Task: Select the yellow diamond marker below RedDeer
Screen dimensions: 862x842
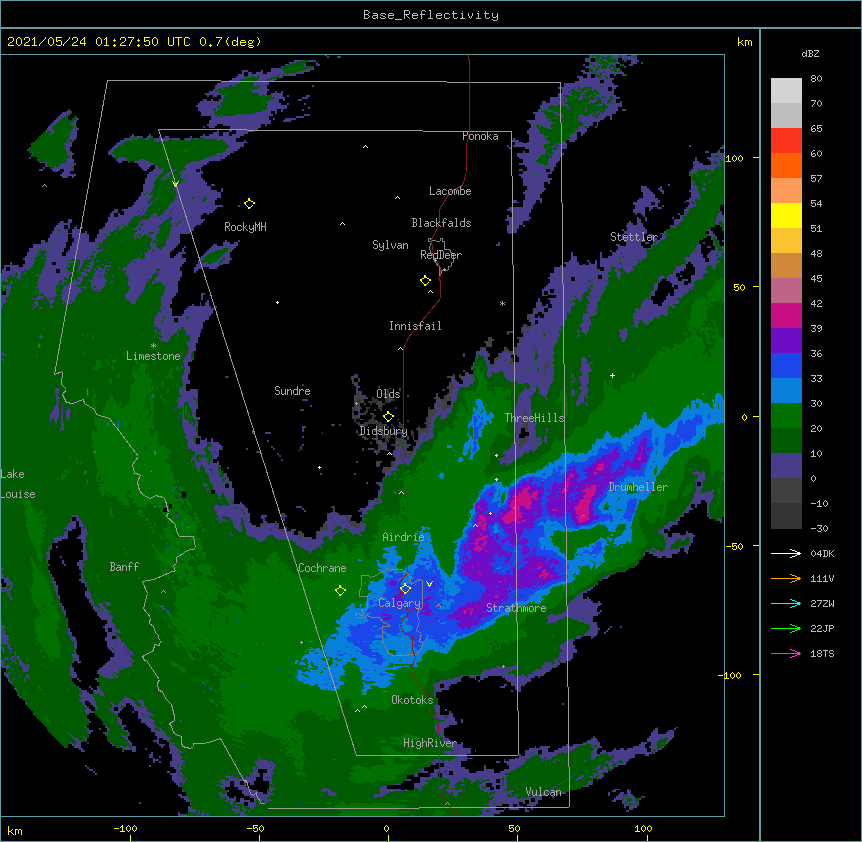Action: pos(426,281)
